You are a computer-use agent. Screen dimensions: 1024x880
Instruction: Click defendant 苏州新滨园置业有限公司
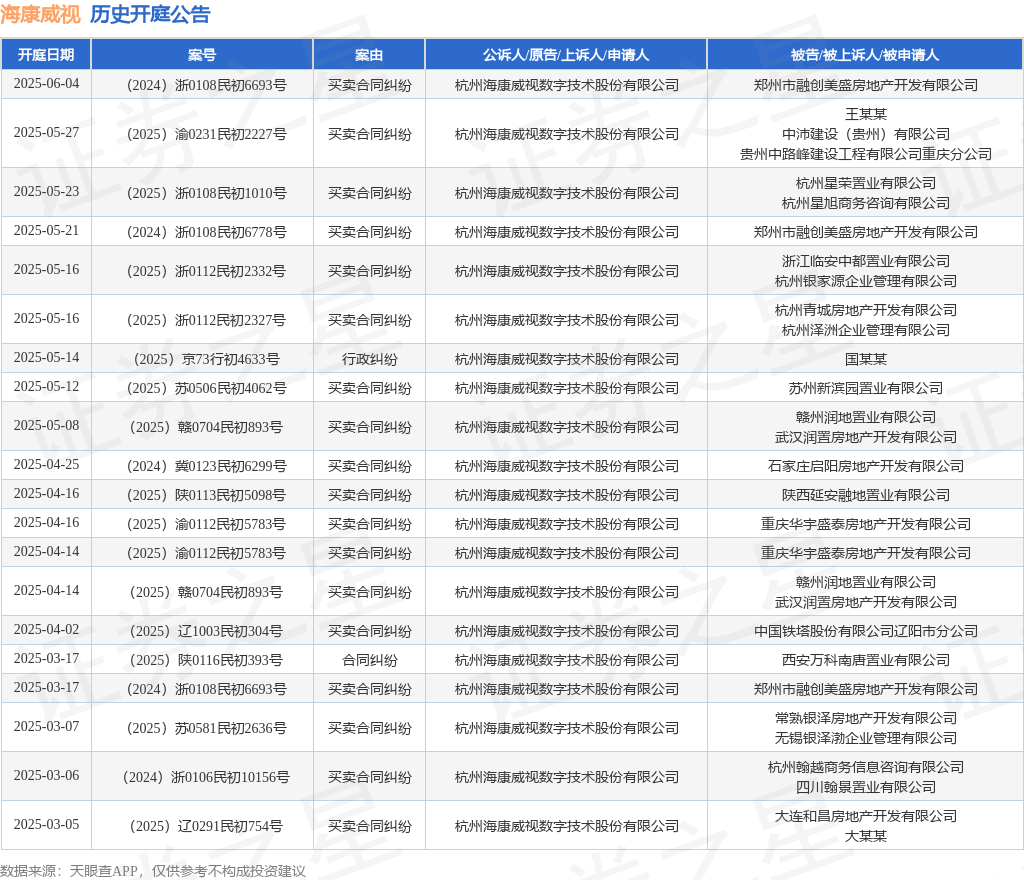865,388
